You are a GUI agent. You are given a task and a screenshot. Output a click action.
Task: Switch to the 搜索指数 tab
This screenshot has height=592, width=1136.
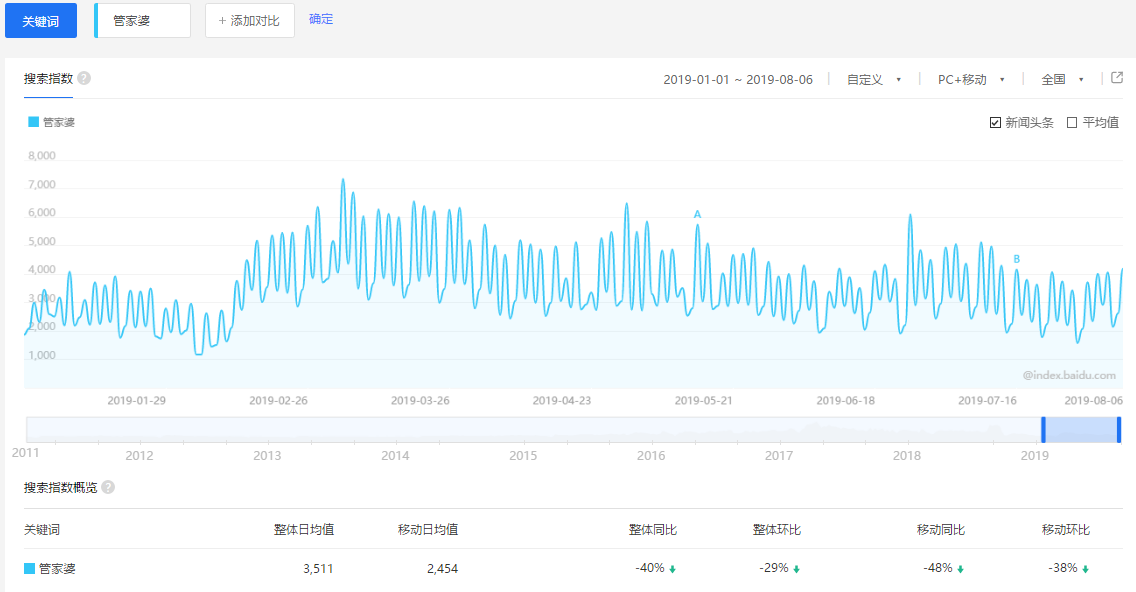pos(48,78)
